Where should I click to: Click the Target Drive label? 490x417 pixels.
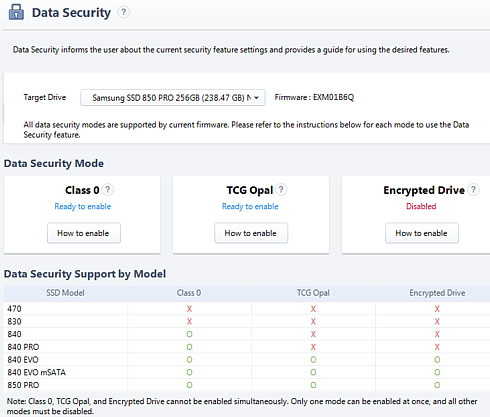tap(45, 97)
